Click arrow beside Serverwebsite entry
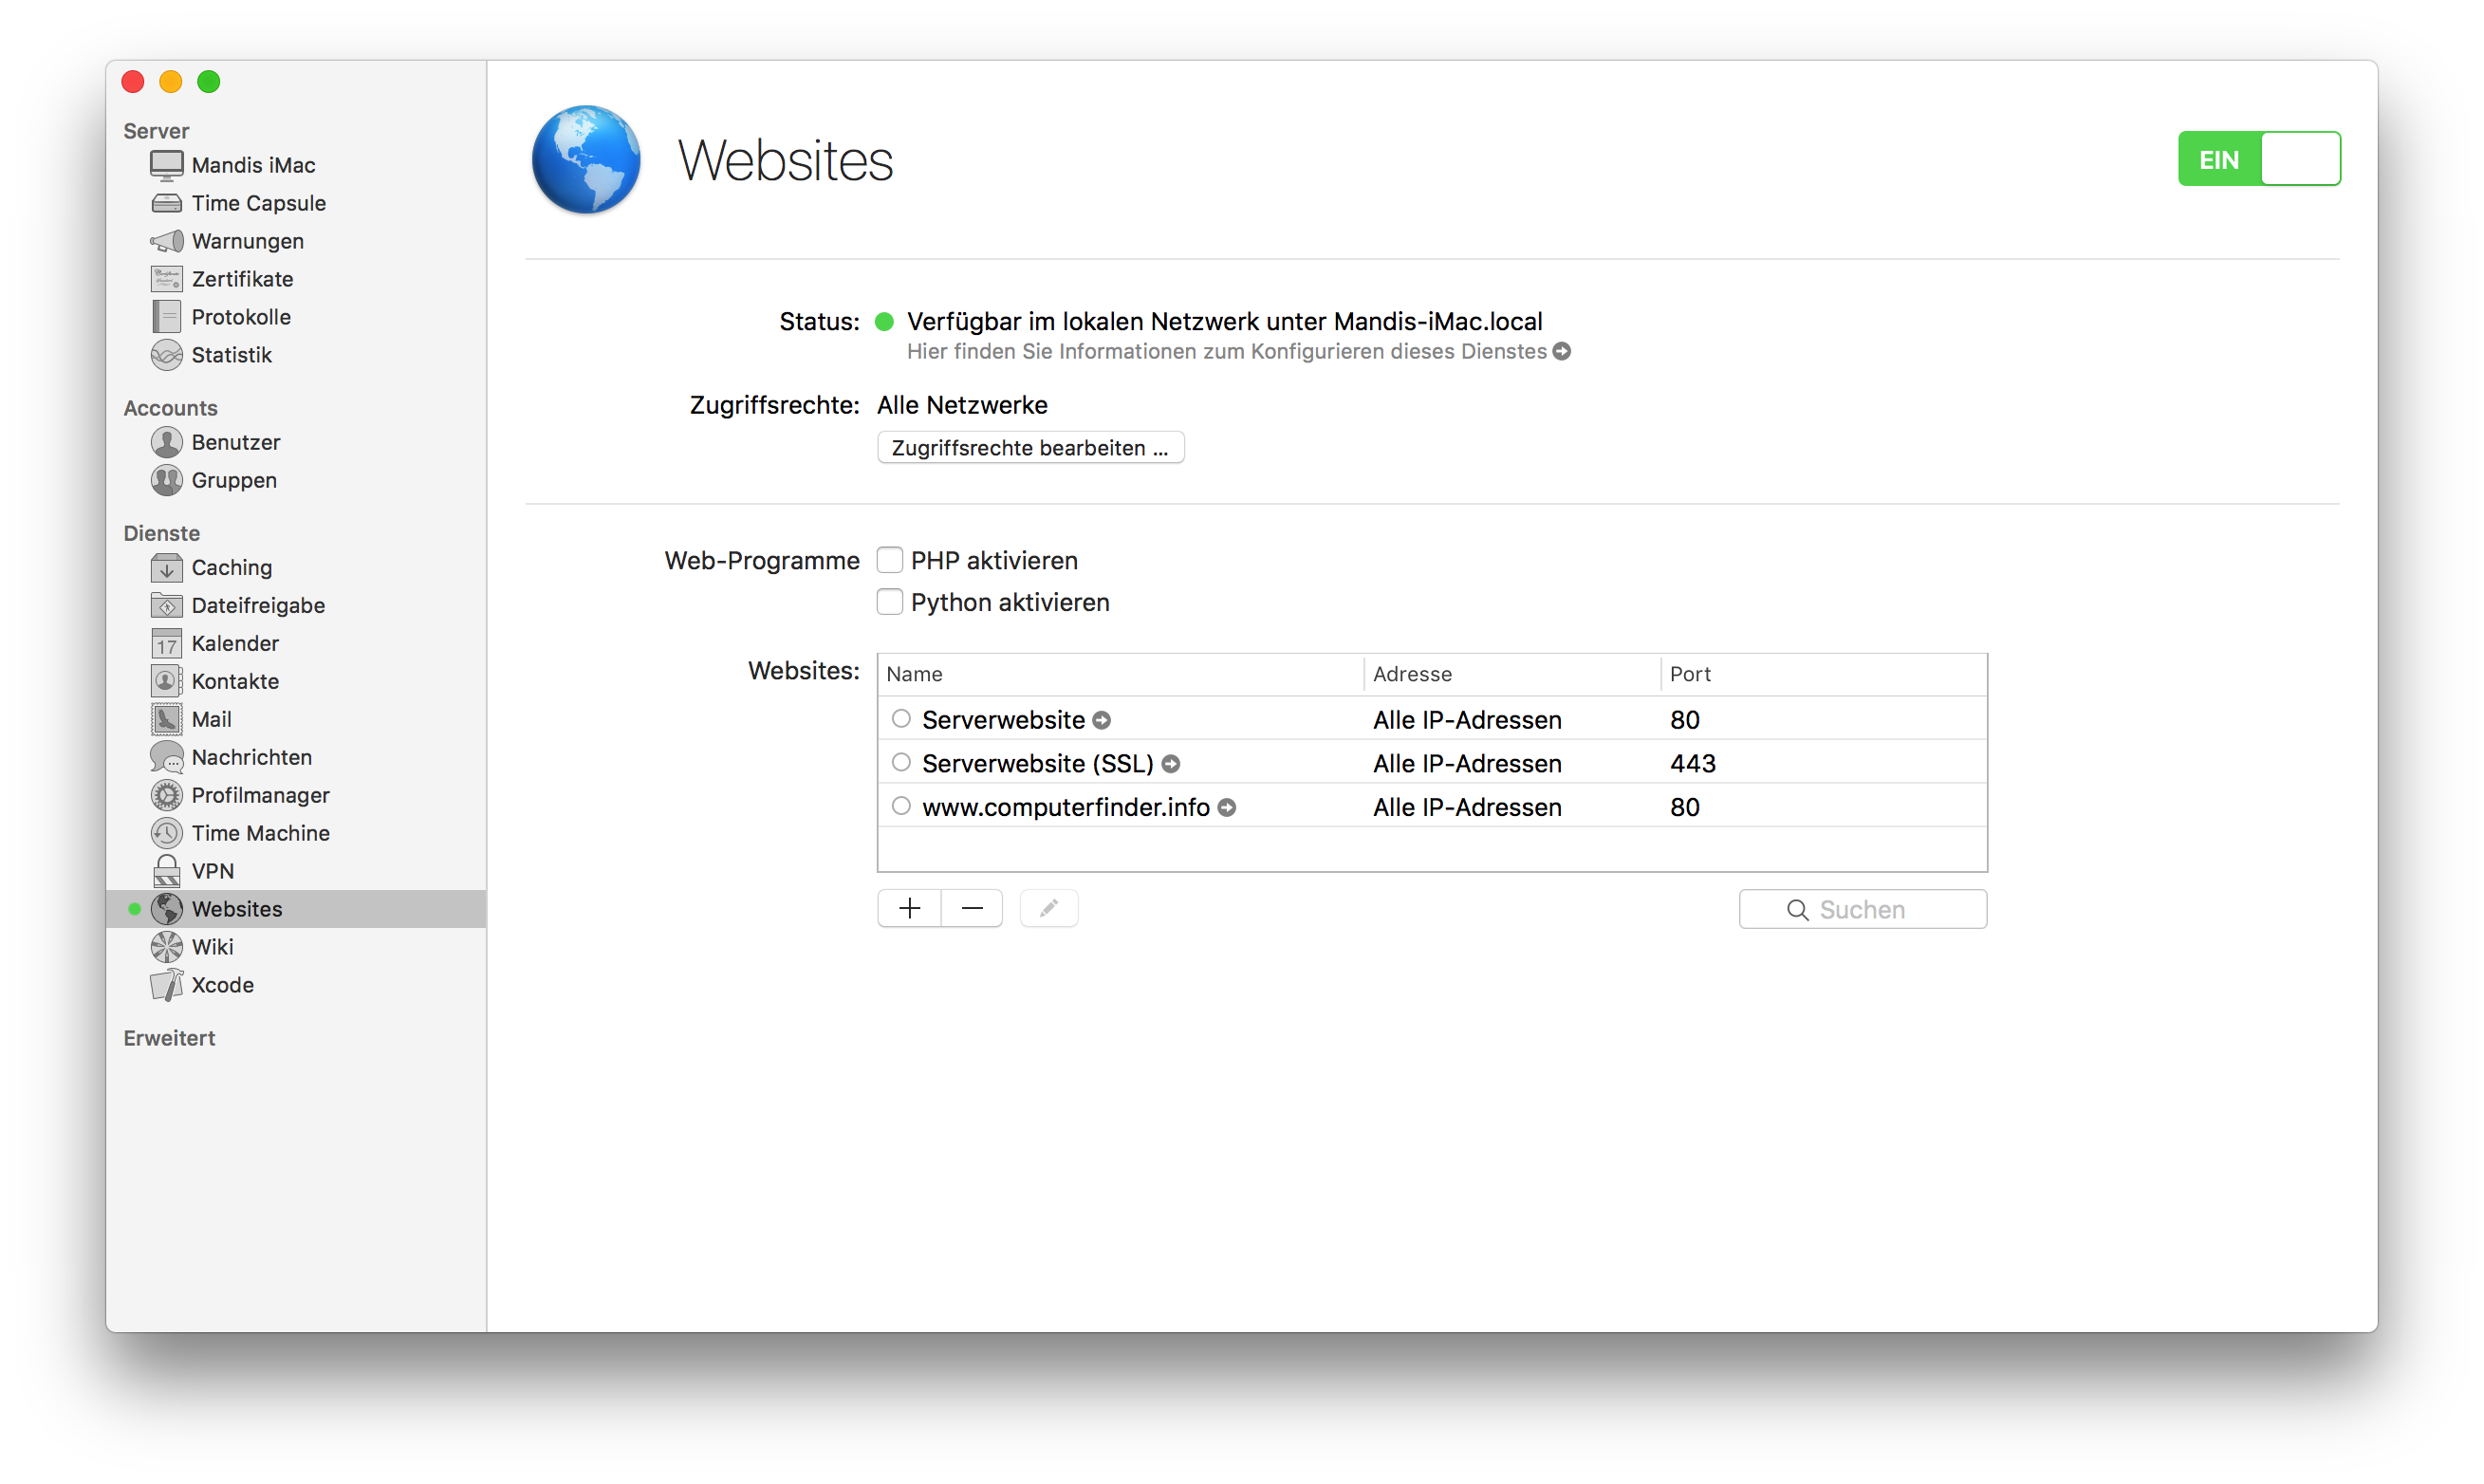 (x=1102, y=721)
